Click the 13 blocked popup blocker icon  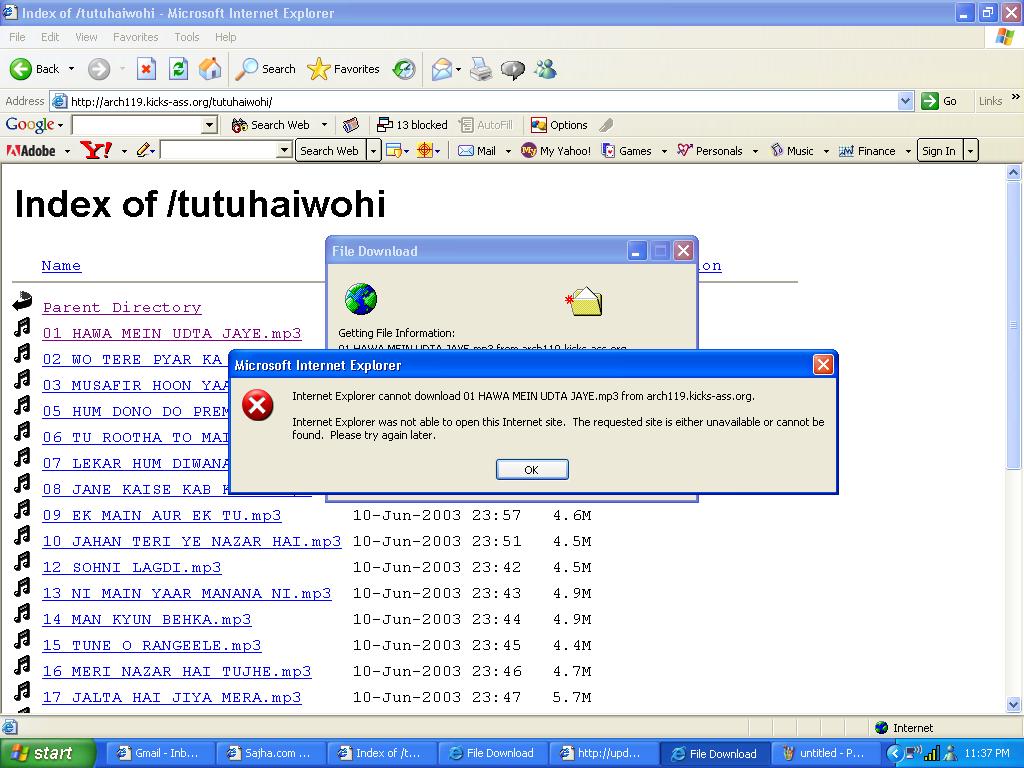click(411, 125)
